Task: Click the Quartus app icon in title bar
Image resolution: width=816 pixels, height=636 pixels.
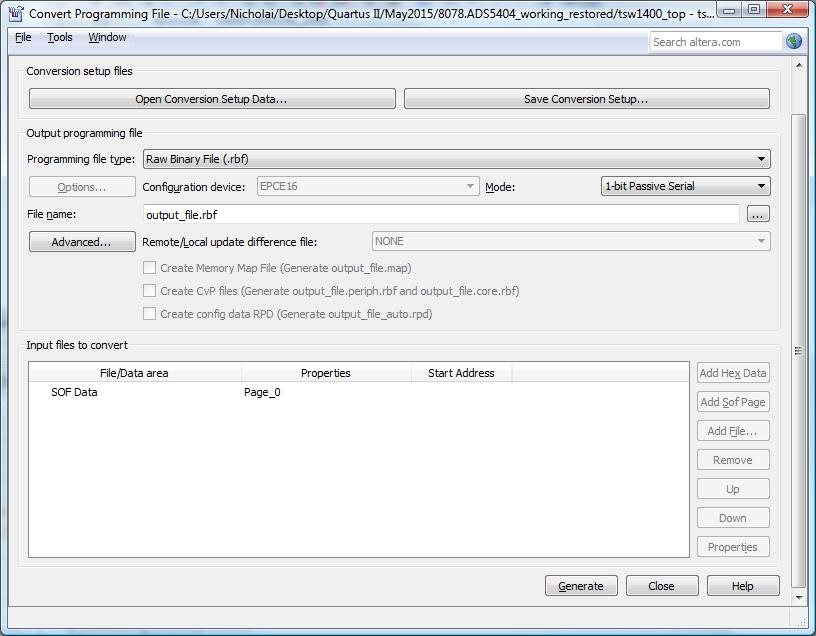Action: pos(16,13)
